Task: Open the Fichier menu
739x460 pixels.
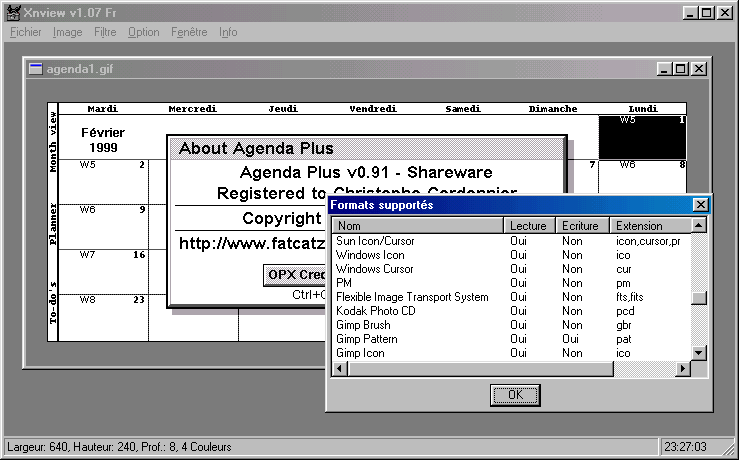Action: [25, 32]
